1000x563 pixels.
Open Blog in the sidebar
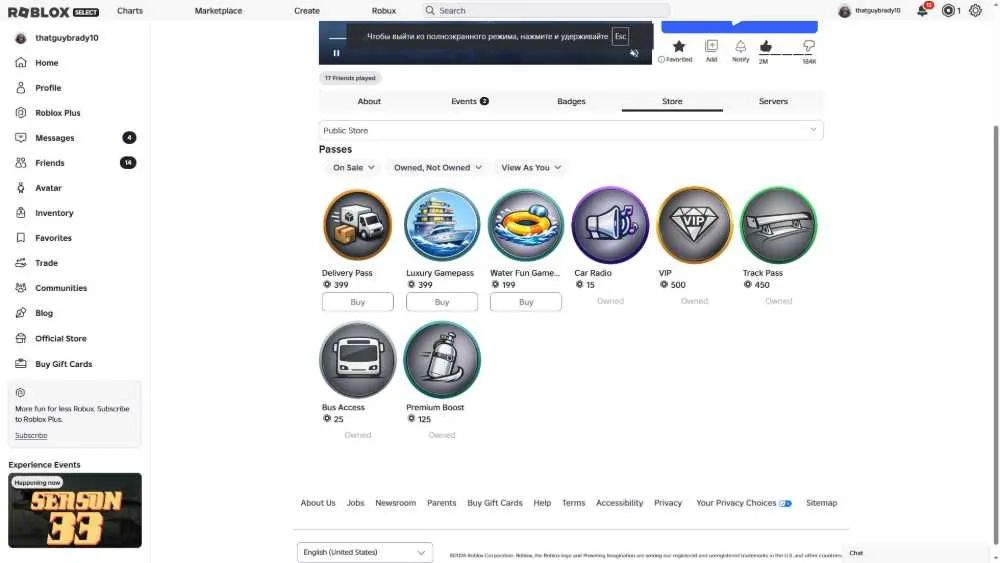44,313
